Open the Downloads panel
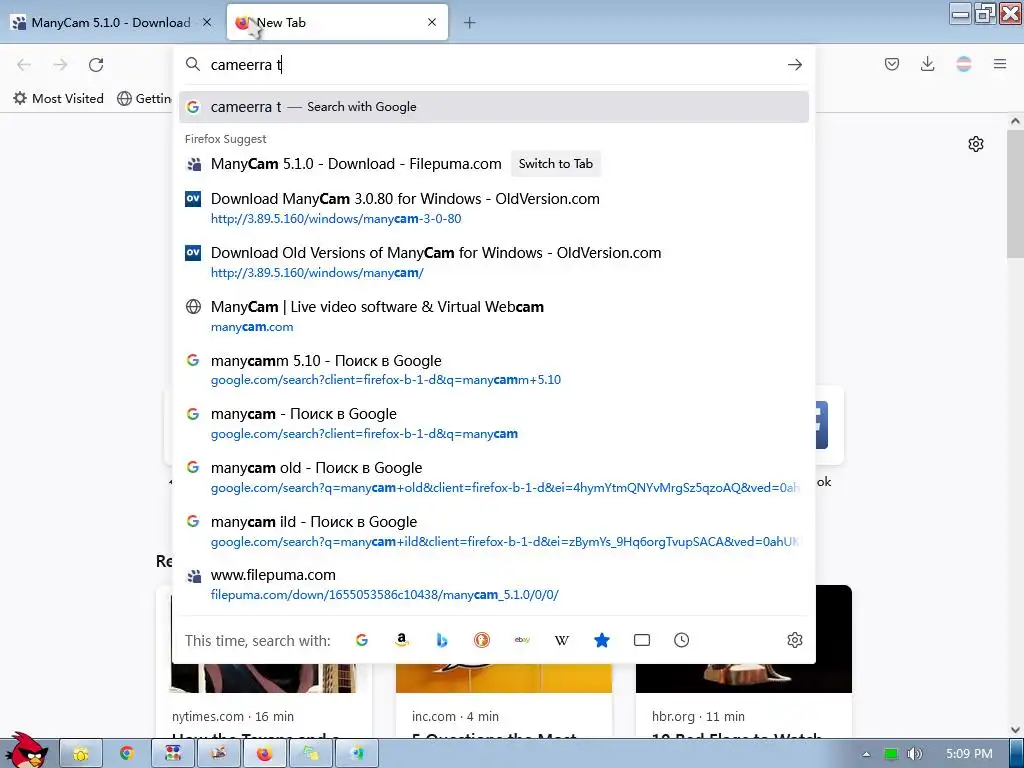The image size is (1024, 768). click(927, 64)
